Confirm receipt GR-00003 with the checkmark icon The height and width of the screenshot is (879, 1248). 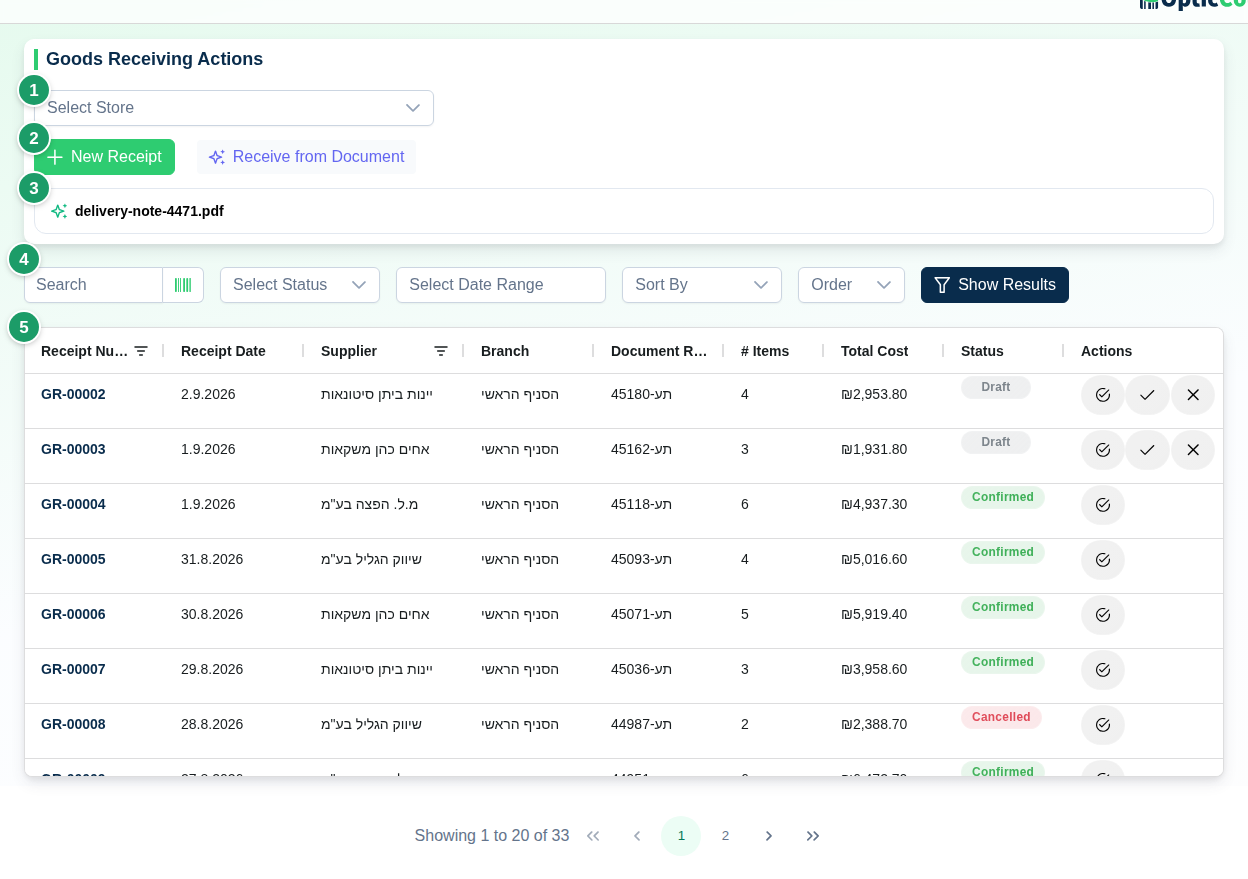(x=1147, y=450)
